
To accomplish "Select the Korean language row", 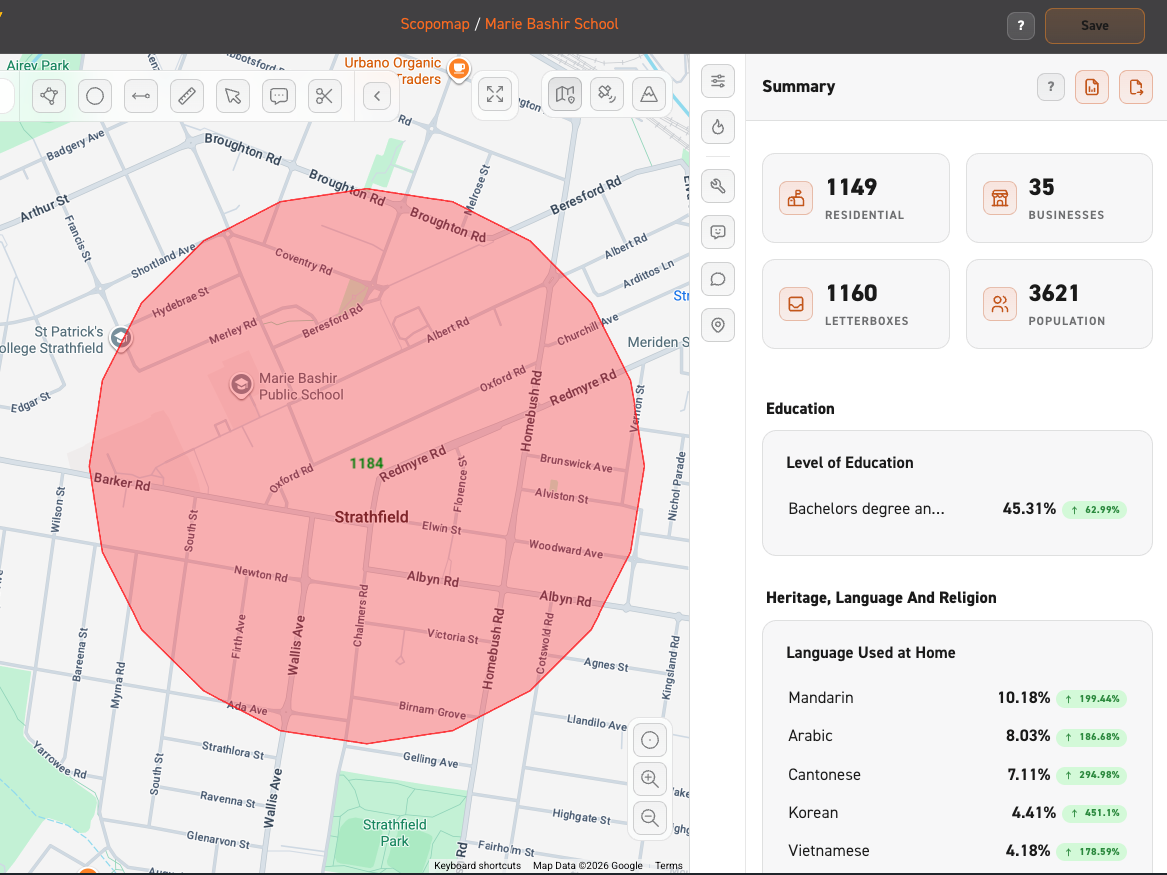I will pyautogui.click(x=957, y=812).
